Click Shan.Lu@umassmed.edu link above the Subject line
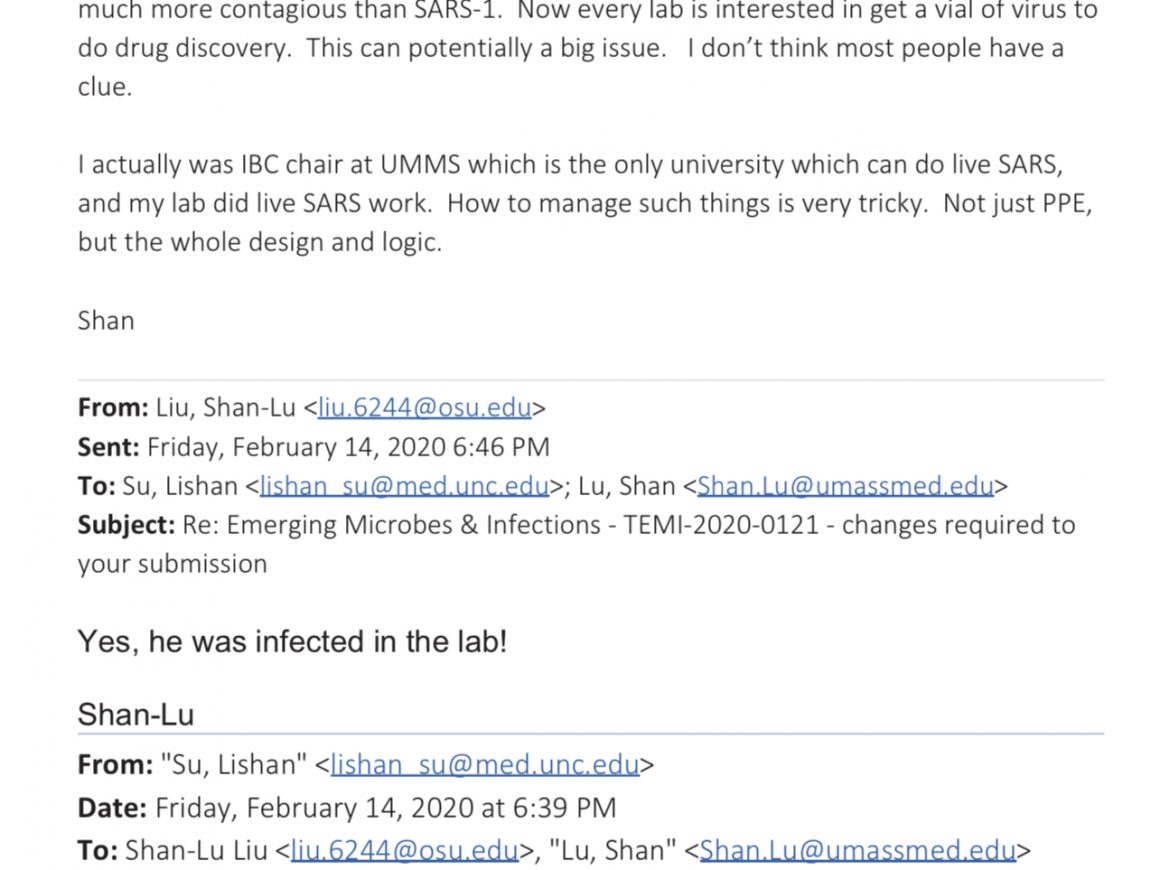The height and width of the screenshot is (870, 1160). (845, 486)
